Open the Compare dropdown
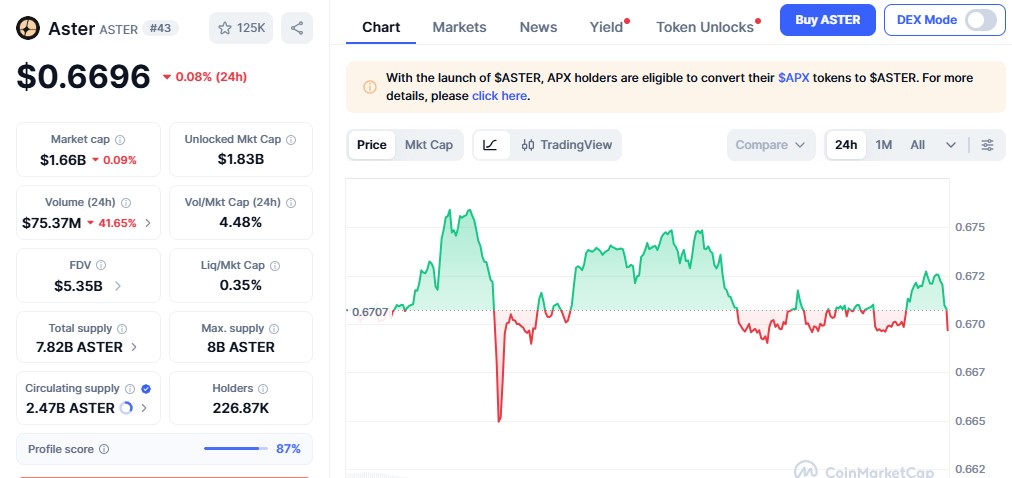The height and width of the screenshot is (478, 1012). (771, 144)
